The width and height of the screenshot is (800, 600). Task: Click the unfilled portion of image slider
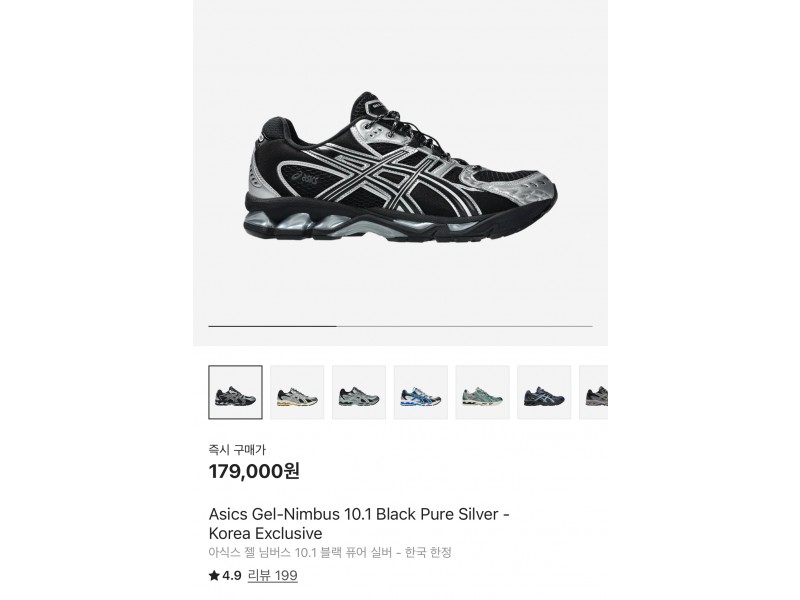click(465, 326)
